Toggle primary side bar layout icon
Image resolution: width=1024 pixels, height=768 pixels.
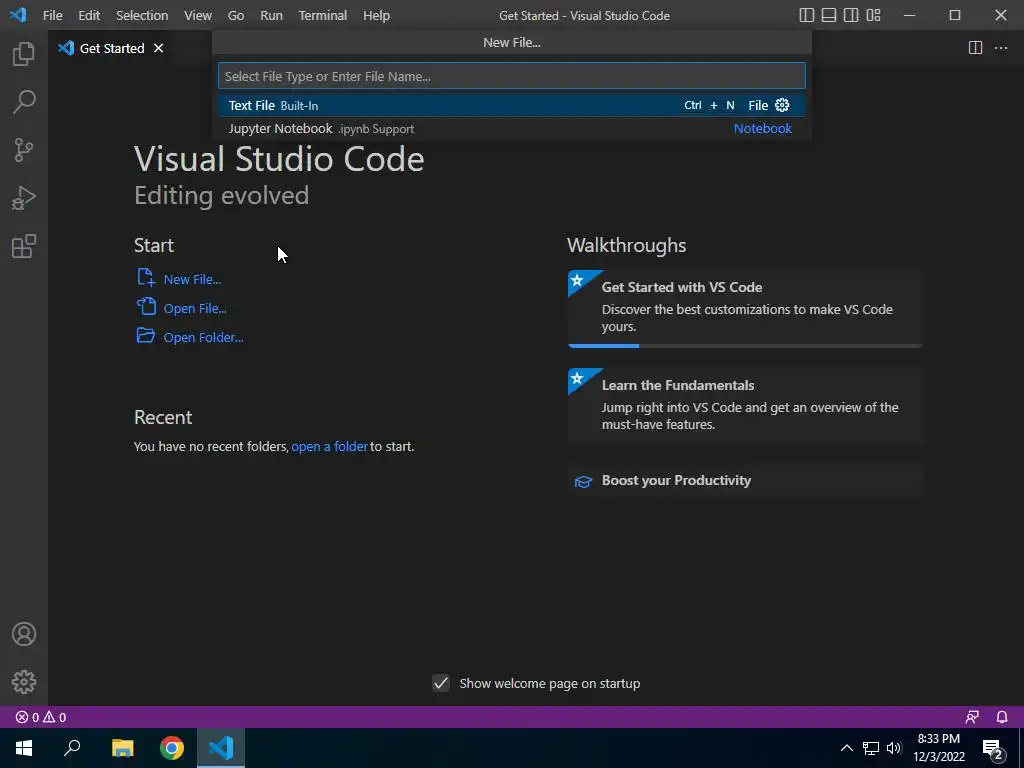tap(807, 15)
